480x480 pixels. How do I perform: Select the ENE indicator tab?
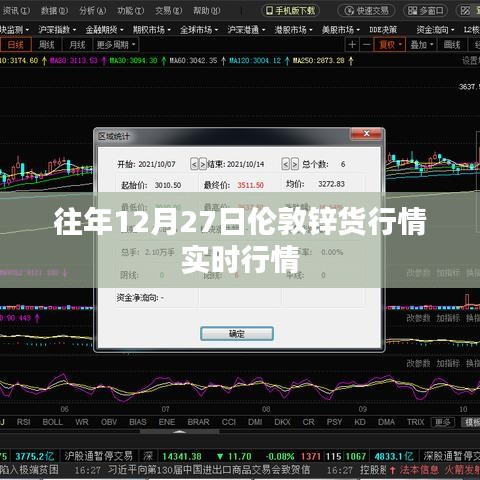coord(167,422)
